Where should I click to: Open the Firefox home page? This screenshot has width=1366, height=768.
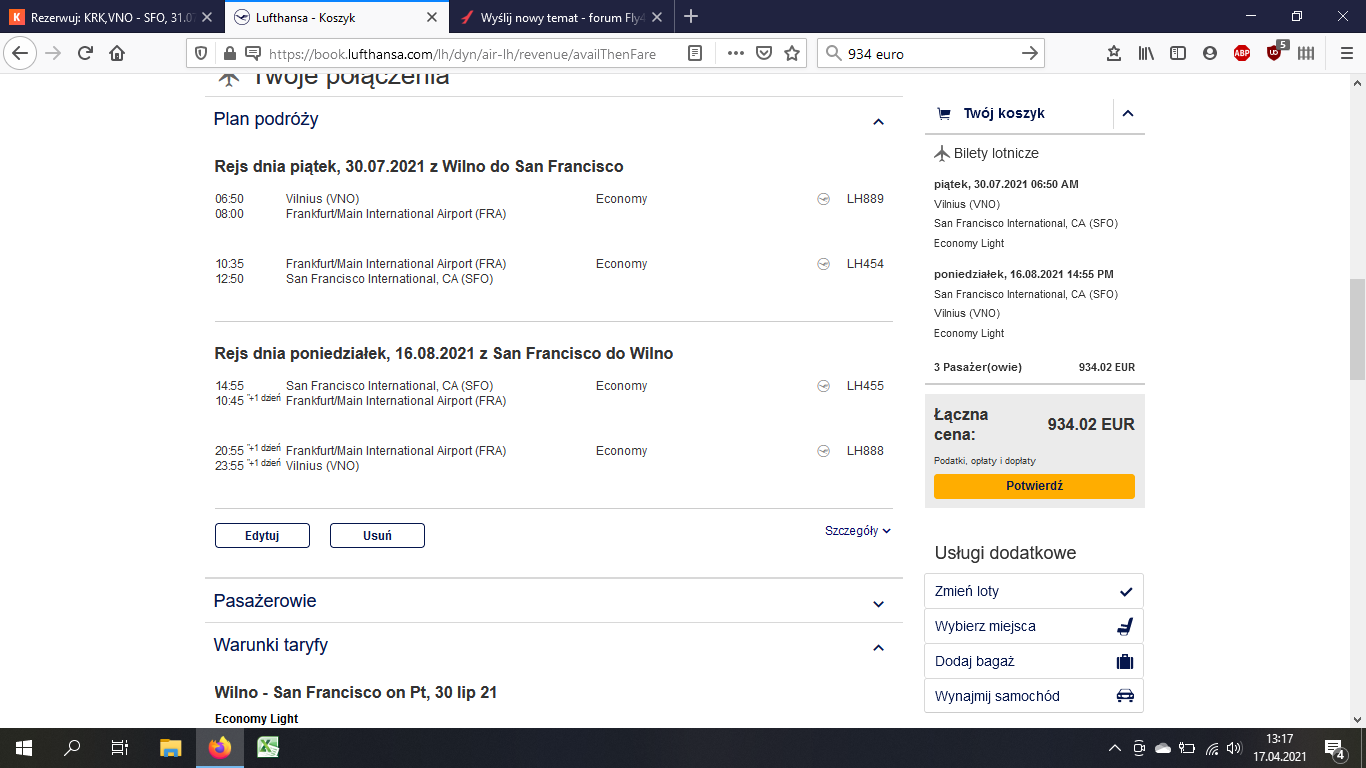[117, 54]
